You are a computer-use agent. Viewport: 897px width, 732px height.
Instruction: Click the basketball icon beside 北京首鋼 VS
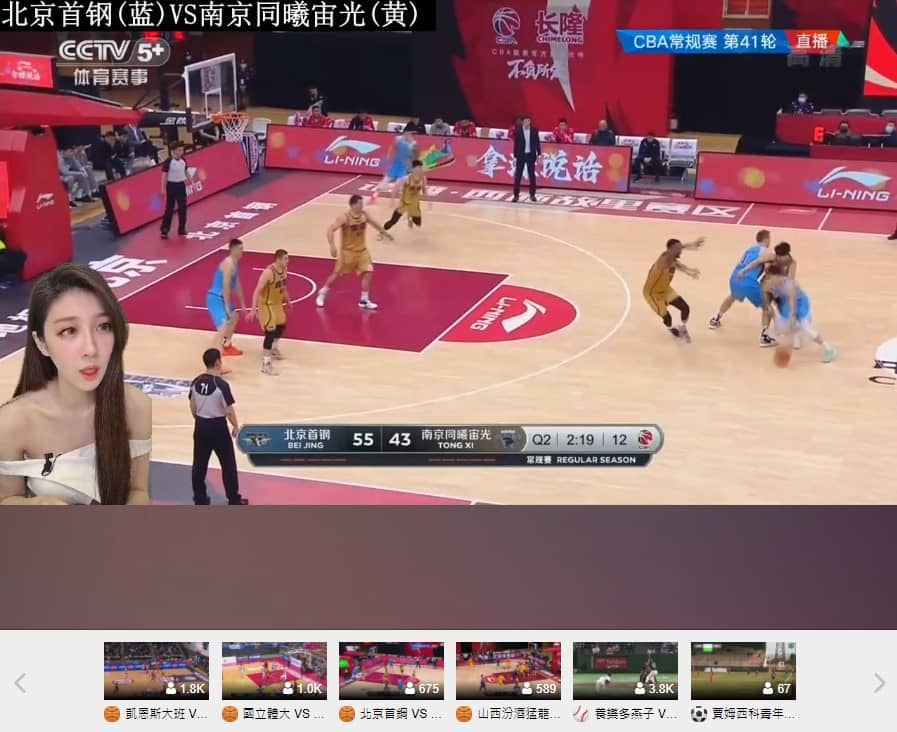[347, 714]
